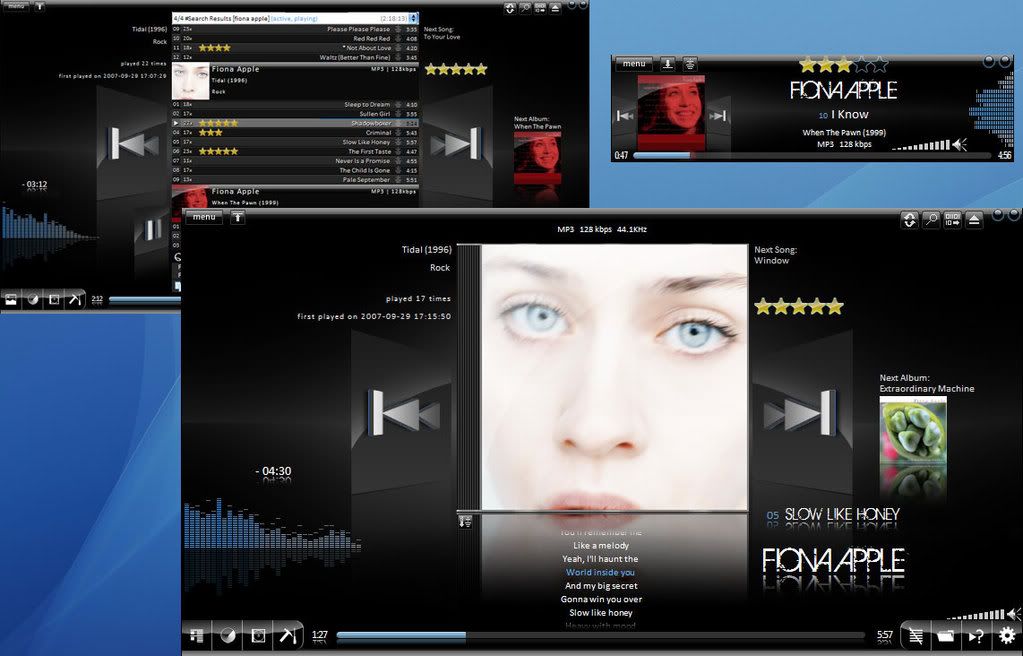Seek within the compact window progress bar
Viewport: 1023px width, 656px height.
pos(812,155)
